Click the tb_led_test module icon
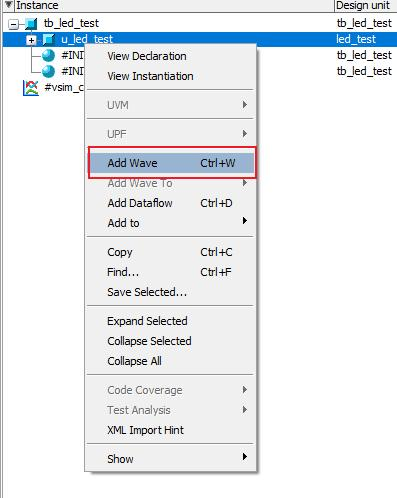This screenshot has width=397, height=498. pos(31,24)
